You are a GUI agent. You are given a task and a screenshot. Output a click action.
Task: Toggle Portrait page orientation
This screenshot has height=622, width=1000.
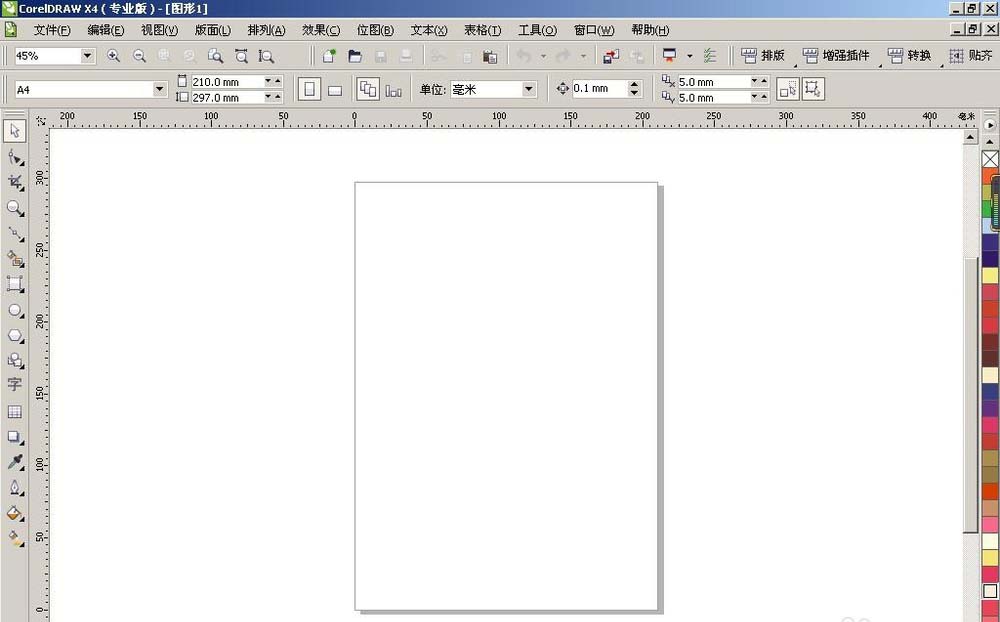[309, 89]
